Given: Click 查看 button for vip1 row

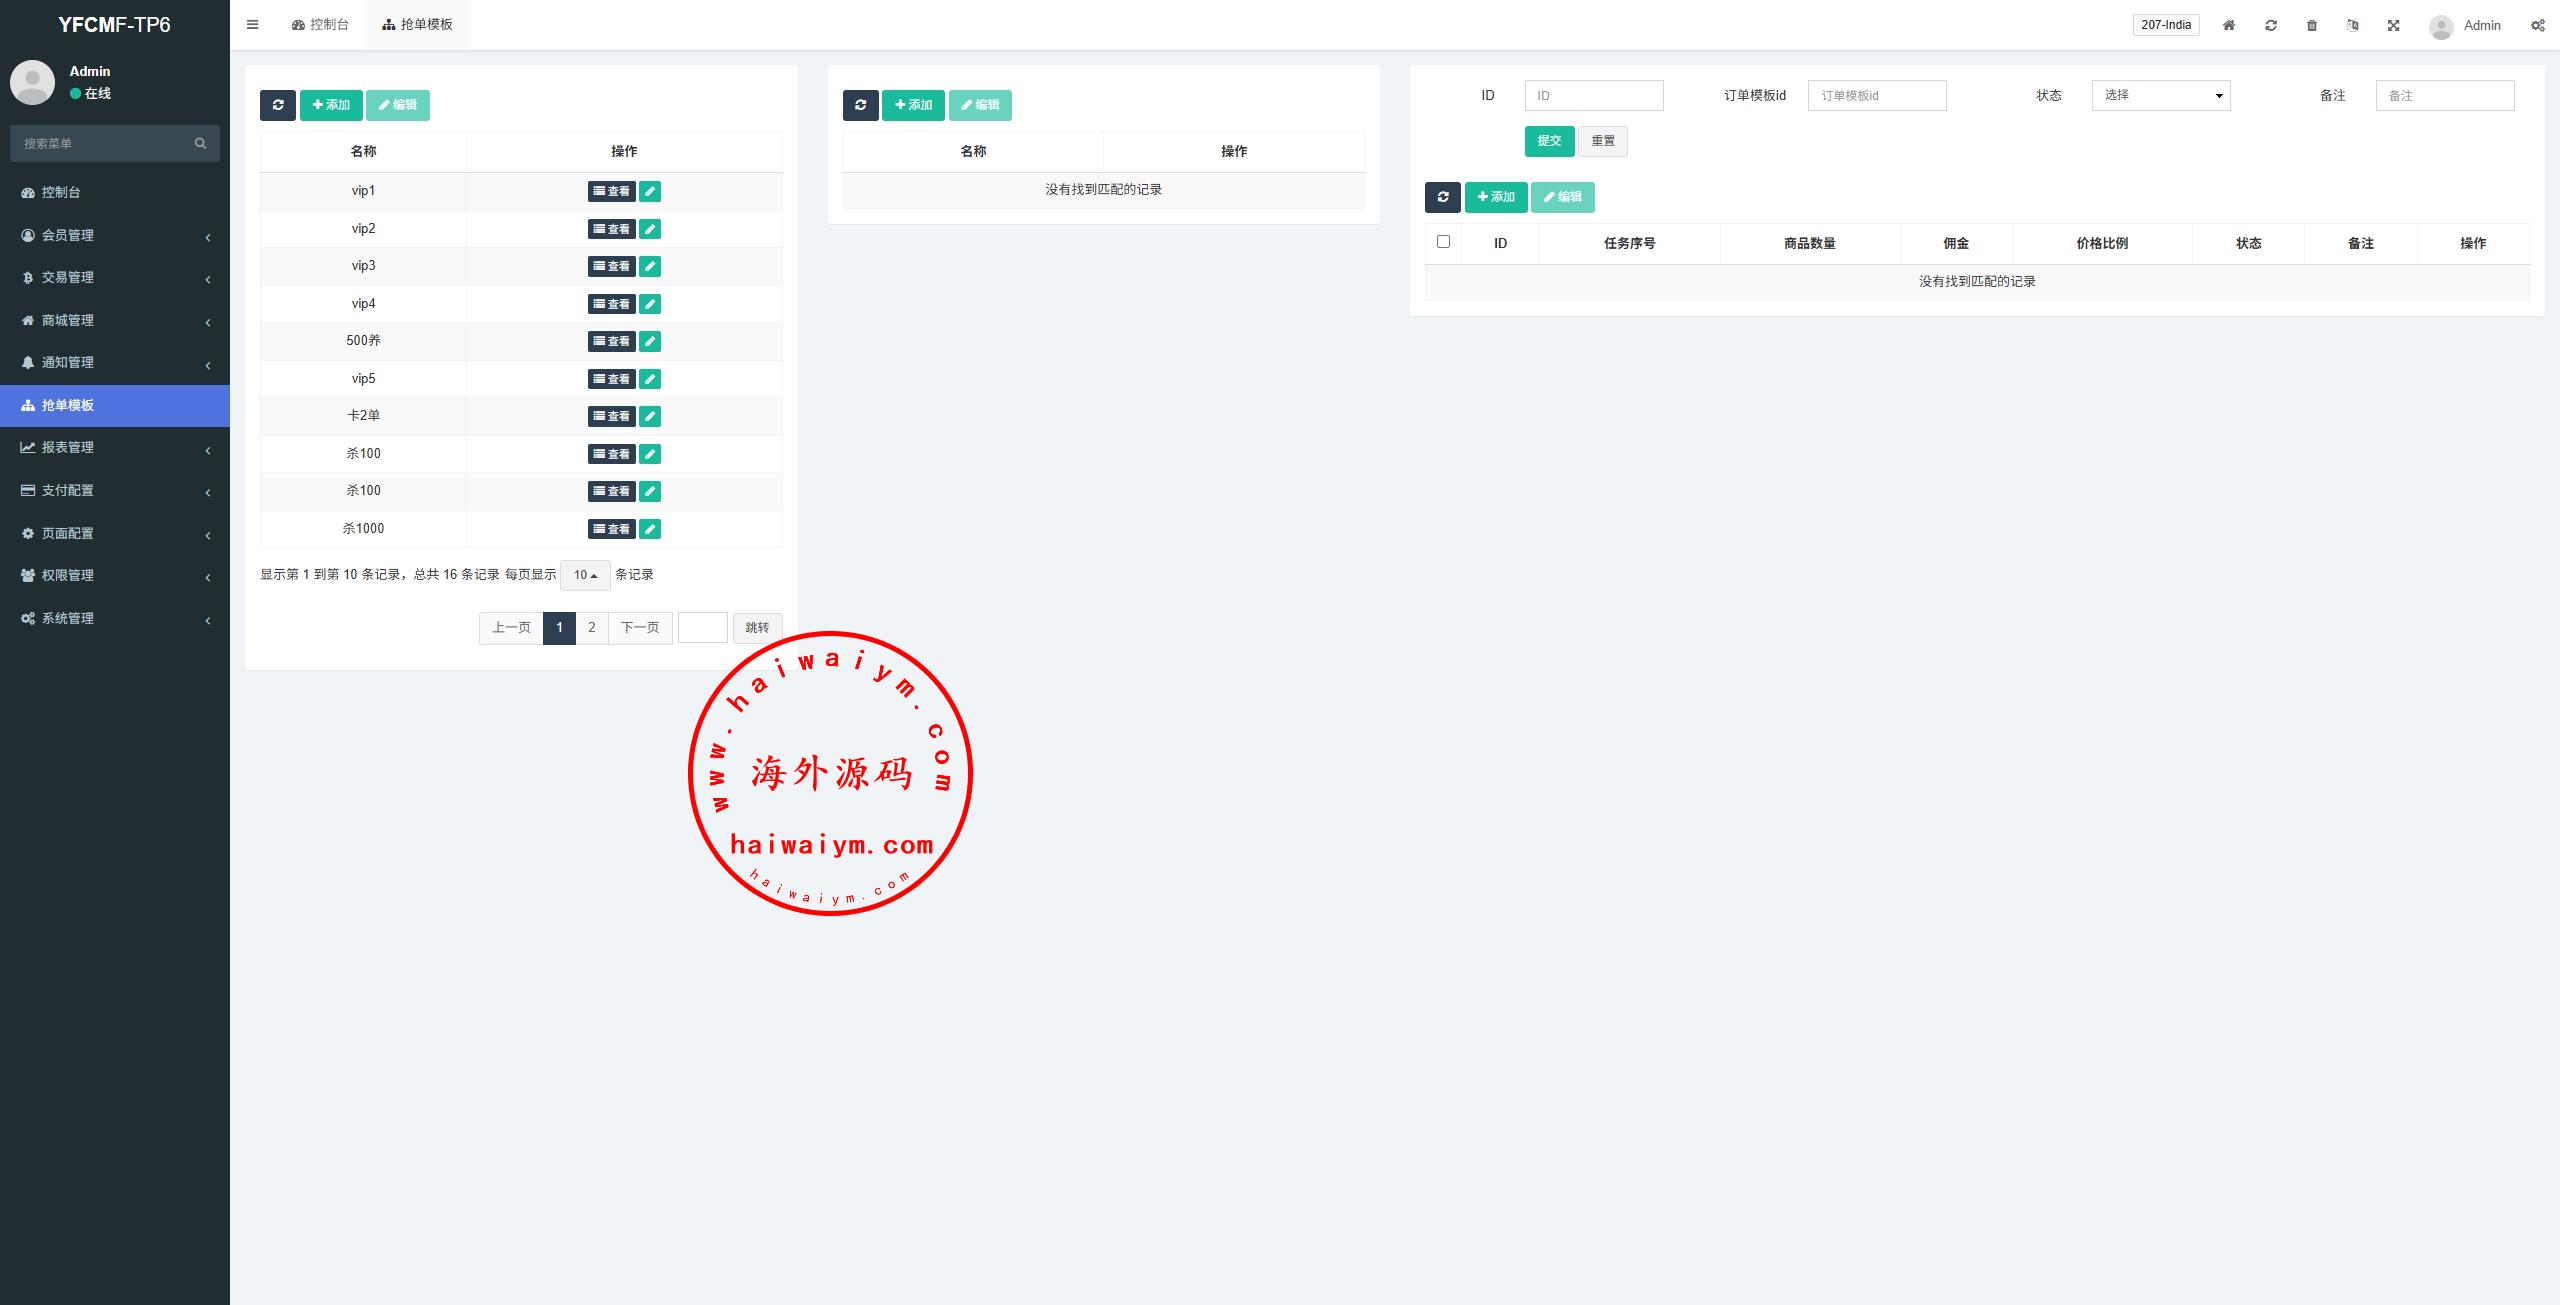Looking at the screenshot, I should click(611, 191).
